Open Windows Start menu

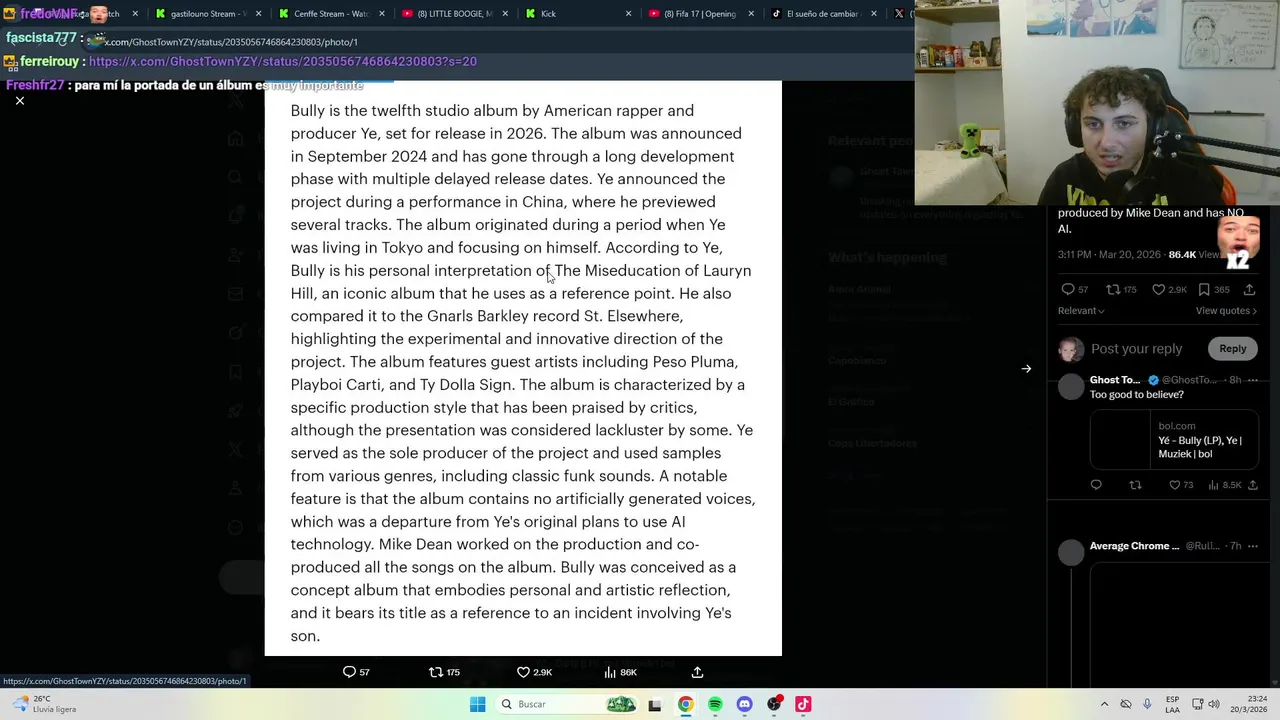pyautogui.click(x=477, y=704)
